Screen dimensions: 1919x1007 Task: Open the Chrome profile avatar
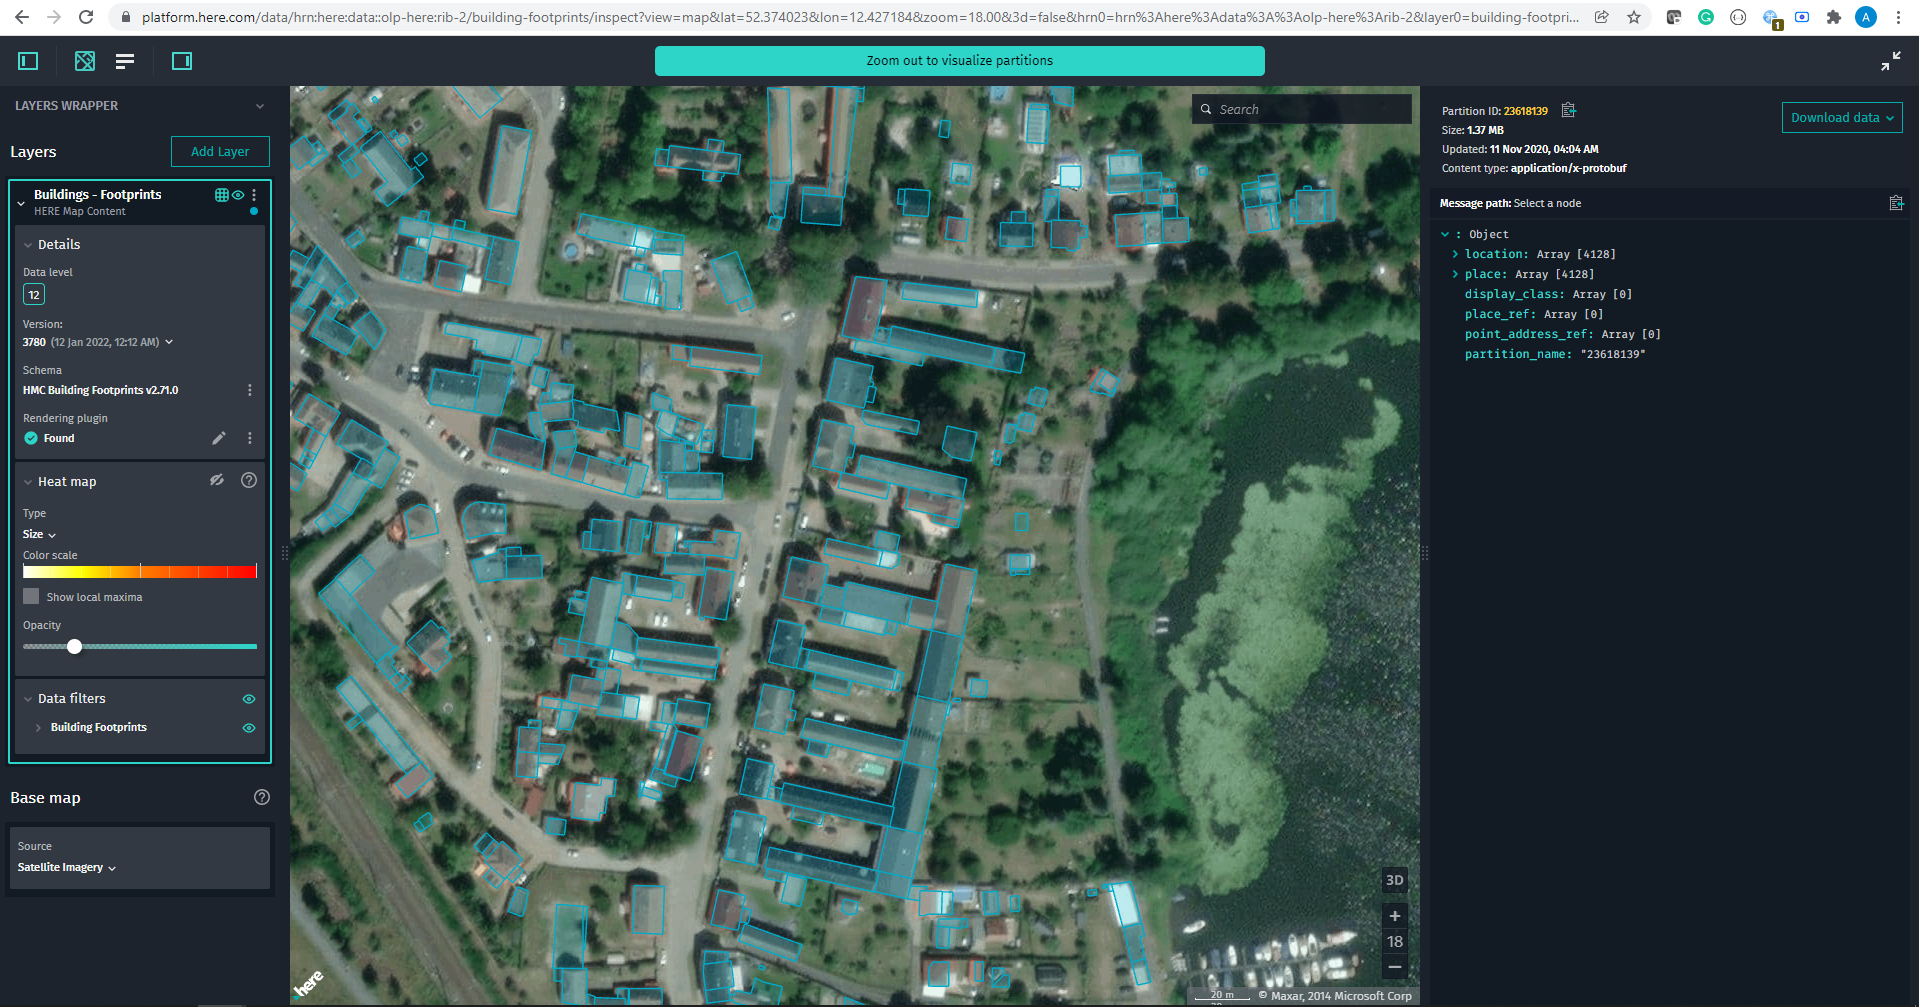(1866, 17)
